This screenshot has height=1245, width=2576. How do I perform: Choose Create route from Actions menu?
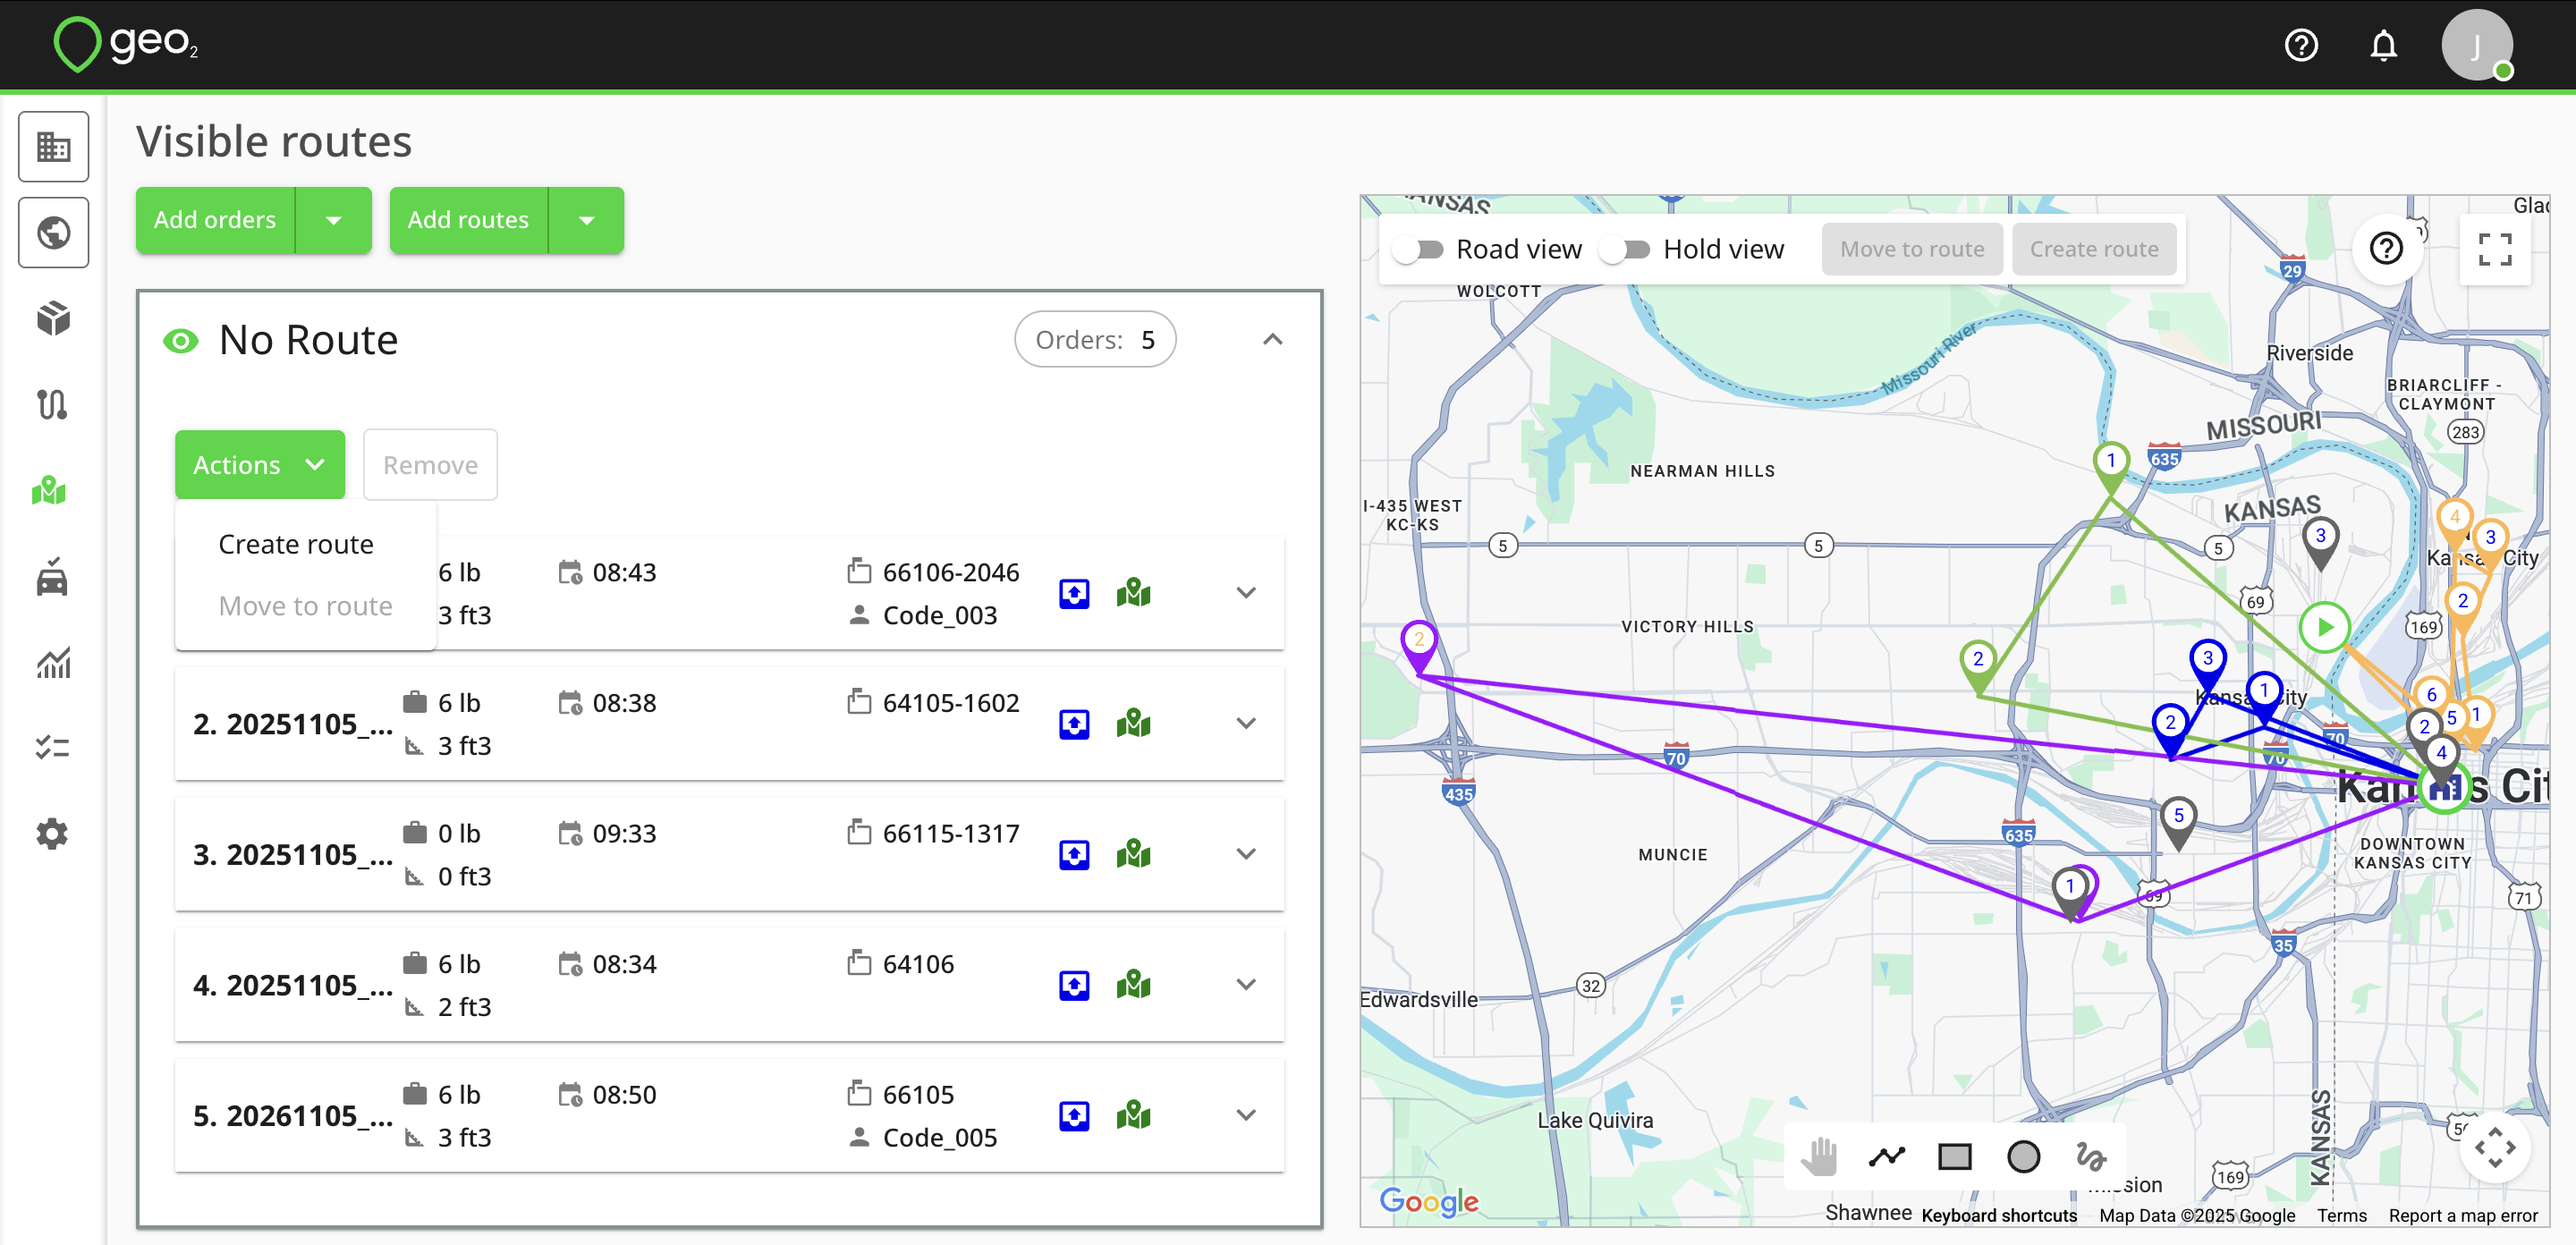point(296,544)
